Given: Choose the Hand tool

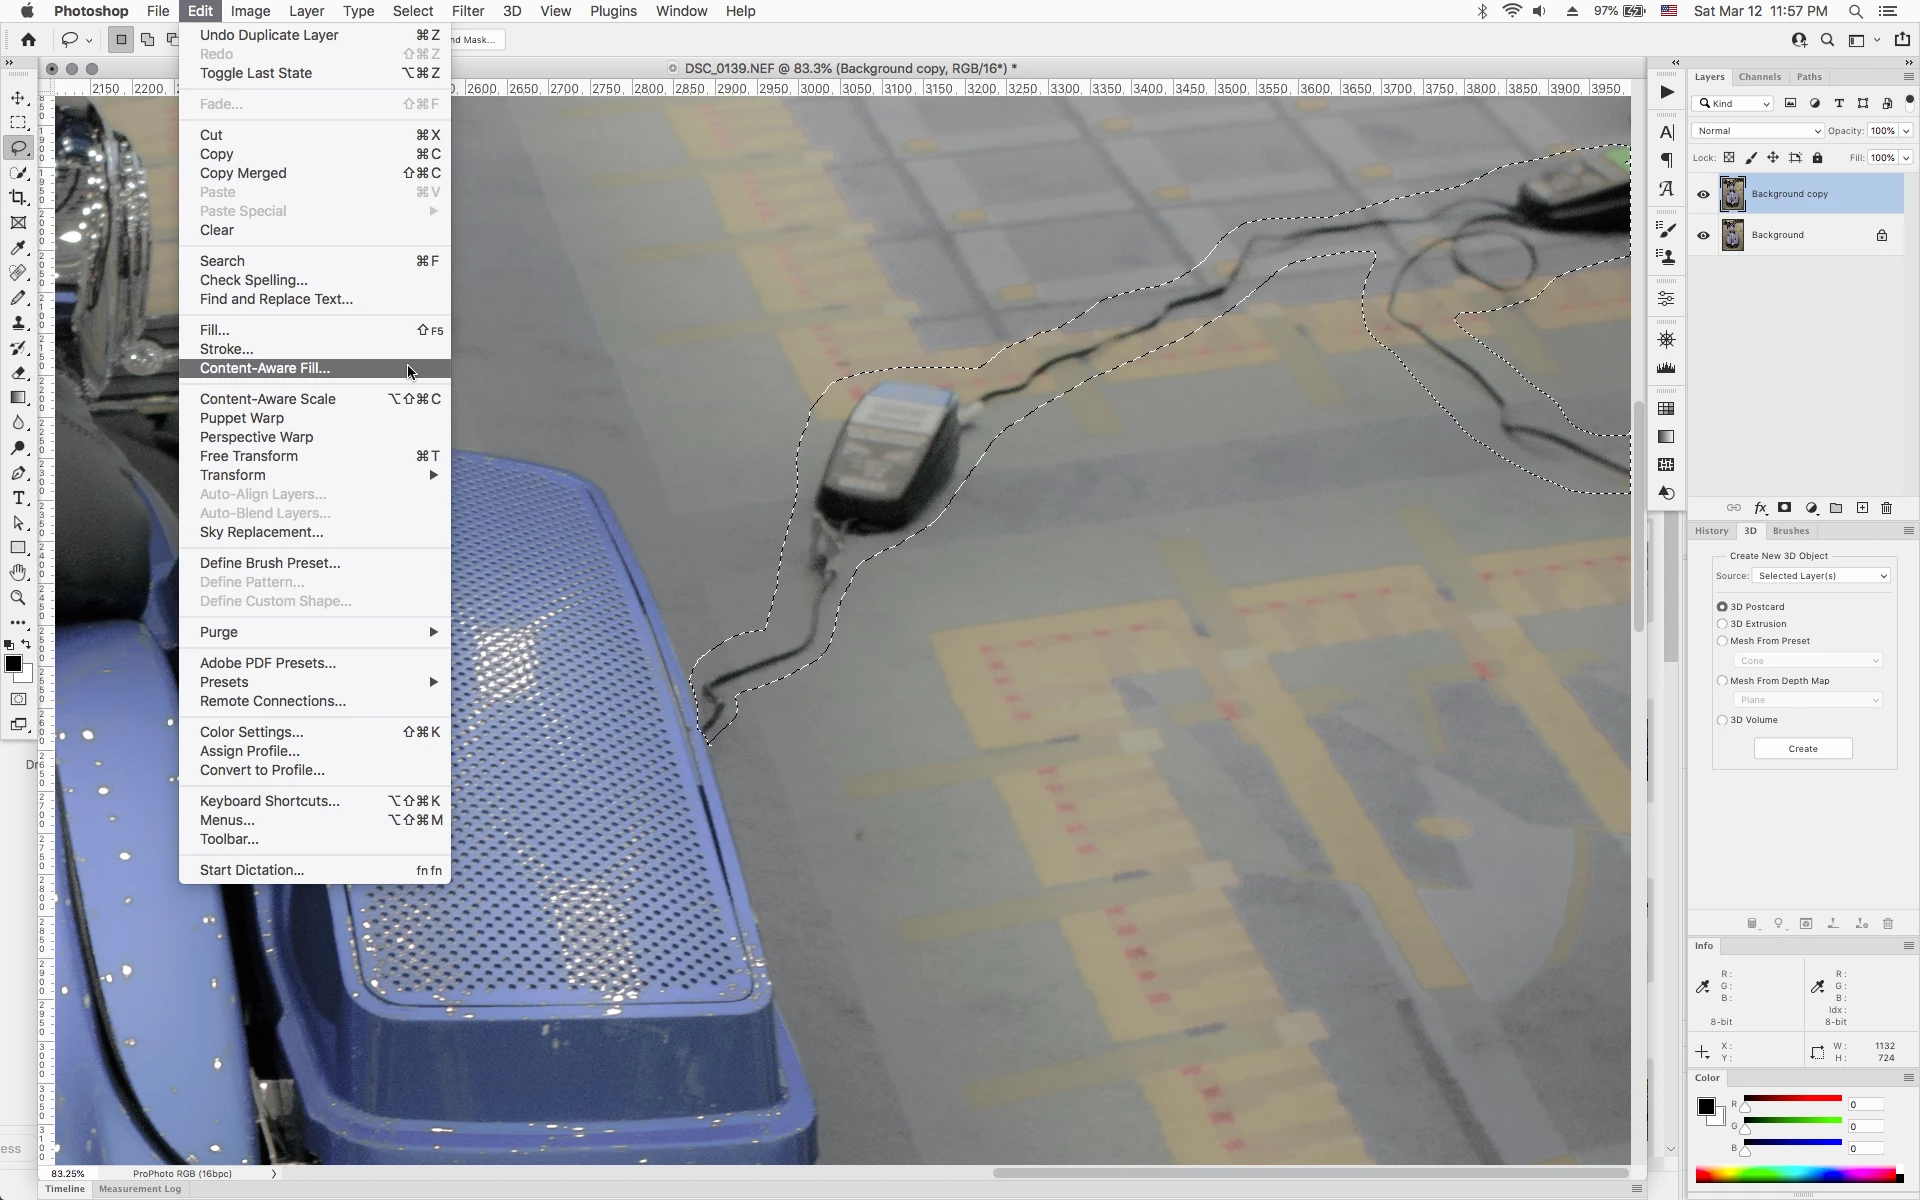Looking at the screenshot, I should [18, 573].
